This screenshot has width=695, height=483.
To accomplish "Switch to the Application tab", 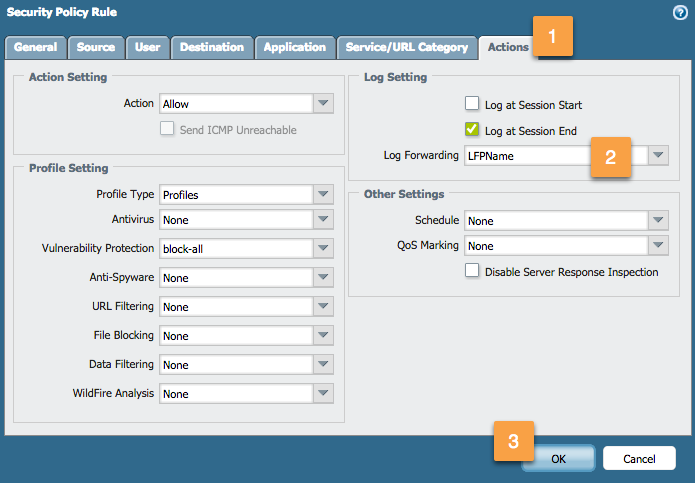I will coord(294,47).
